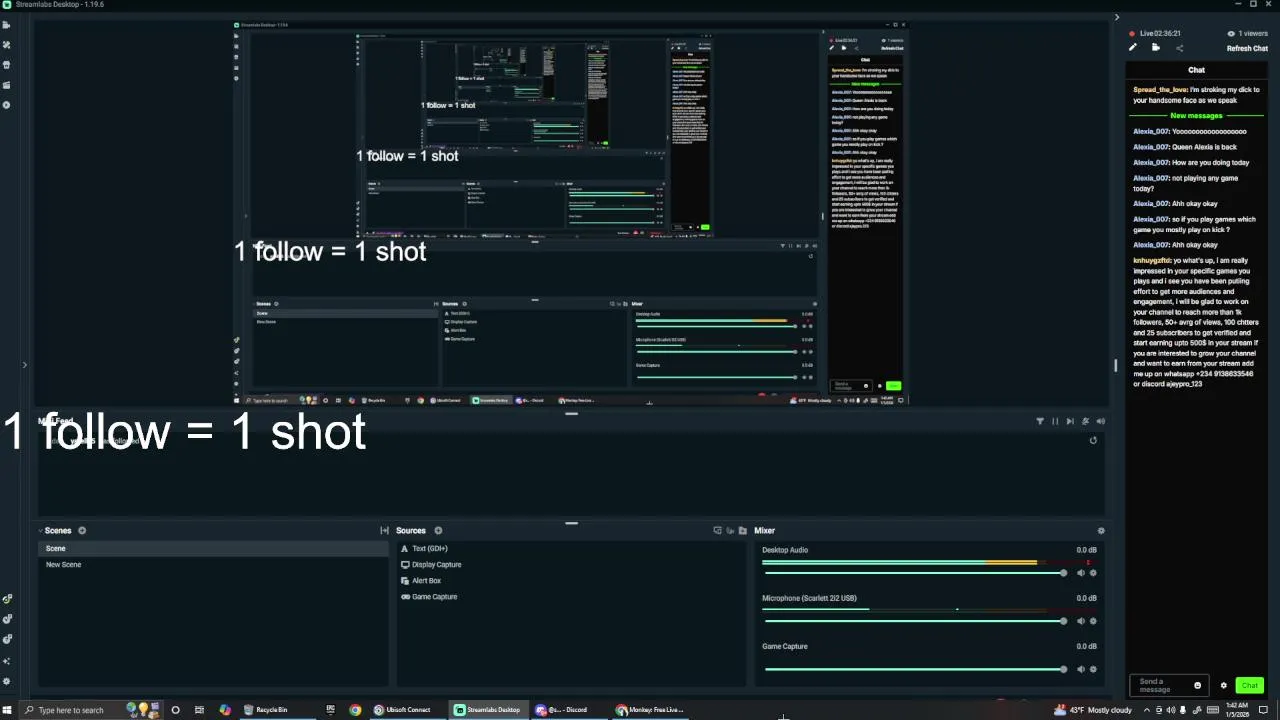The image size is (1280, 720).
Task: Open chat settings gear next to the Chat button
Action: pyautogui.click(x=1223, y=686)
